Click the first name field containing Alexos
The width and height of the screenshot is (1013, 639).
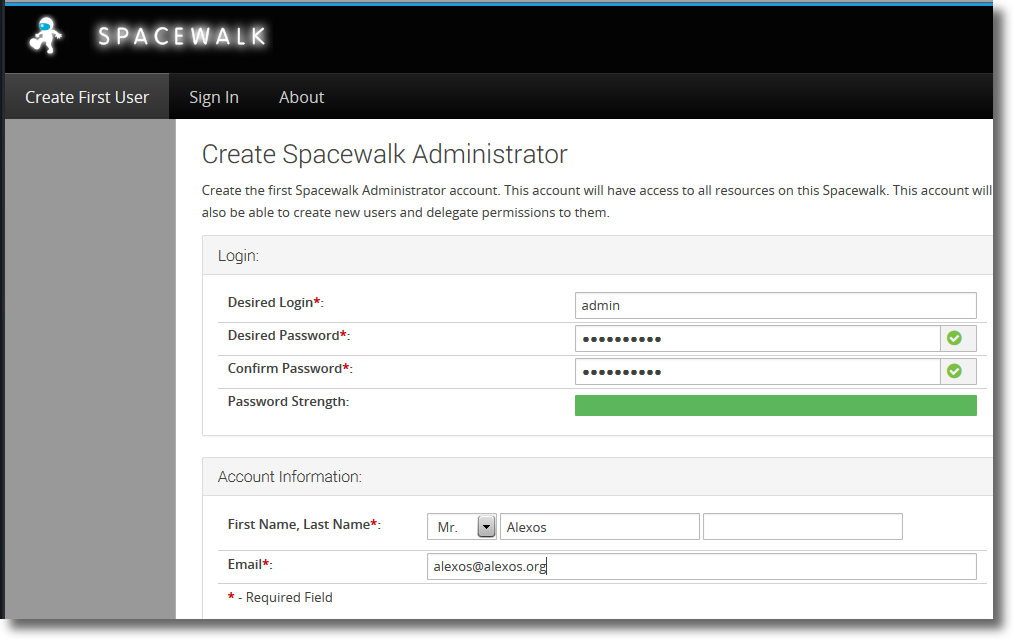pyautogui.click(x=600, y=527)
